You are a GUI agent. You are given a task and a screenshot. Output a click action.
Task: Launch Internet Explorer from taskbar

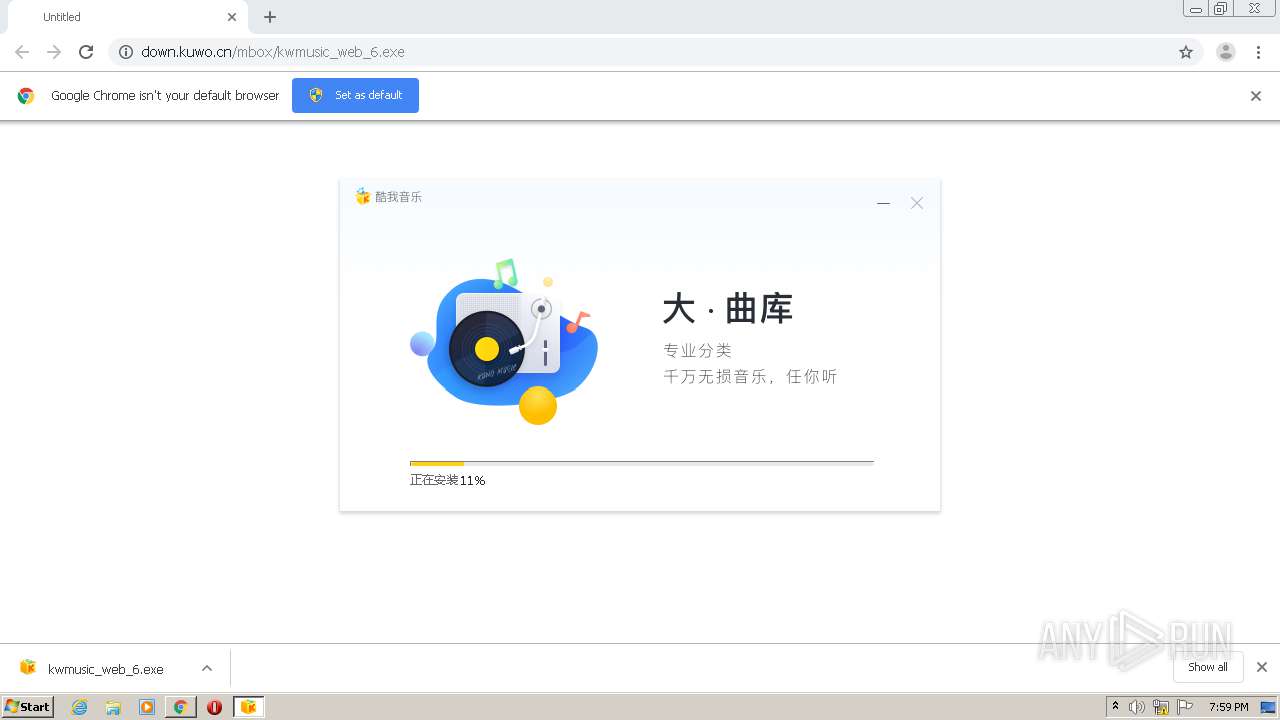[x=80, y=707]
